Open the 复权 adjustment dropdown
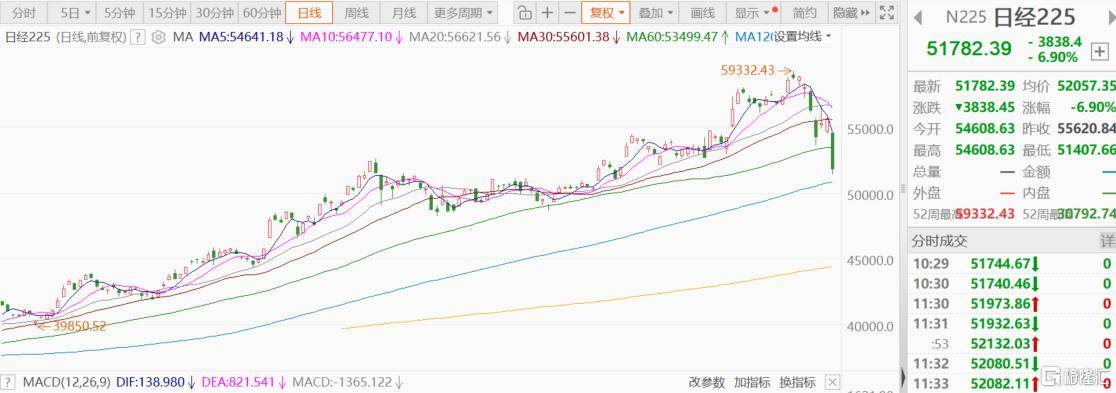1116x393 pixels. (605, 13)
